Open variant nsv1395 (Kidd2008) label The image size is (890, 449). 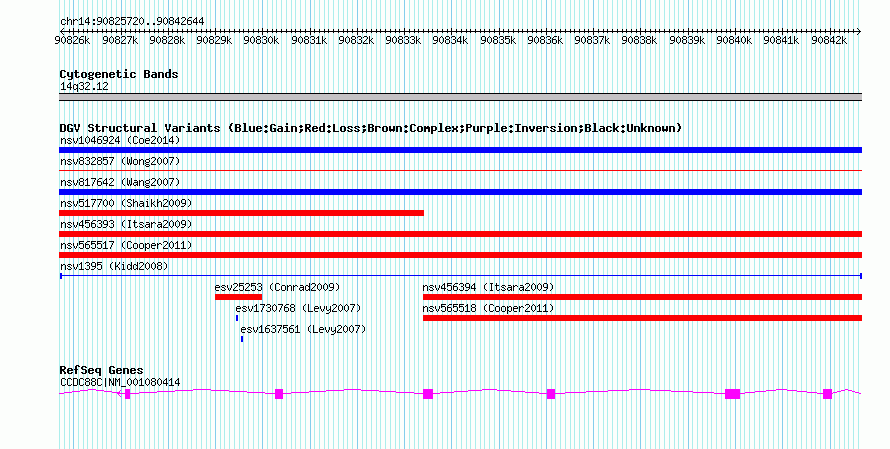click(114, 266)
